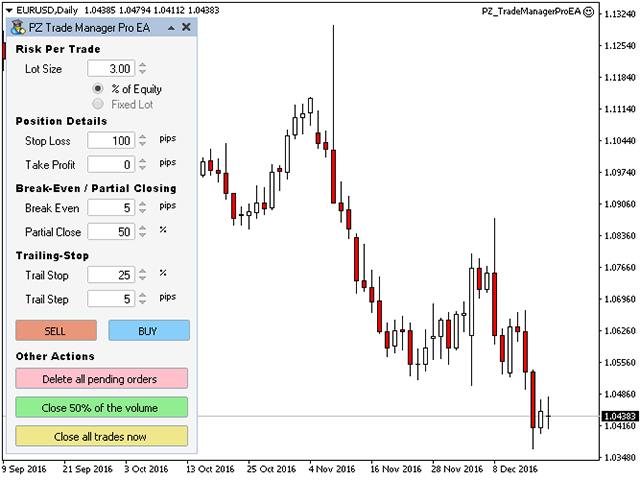Screen dimensions: 640x480
Task: Click the 8 Dec 2016 date label
Action: pyautogui.click(x=515, y=469)
